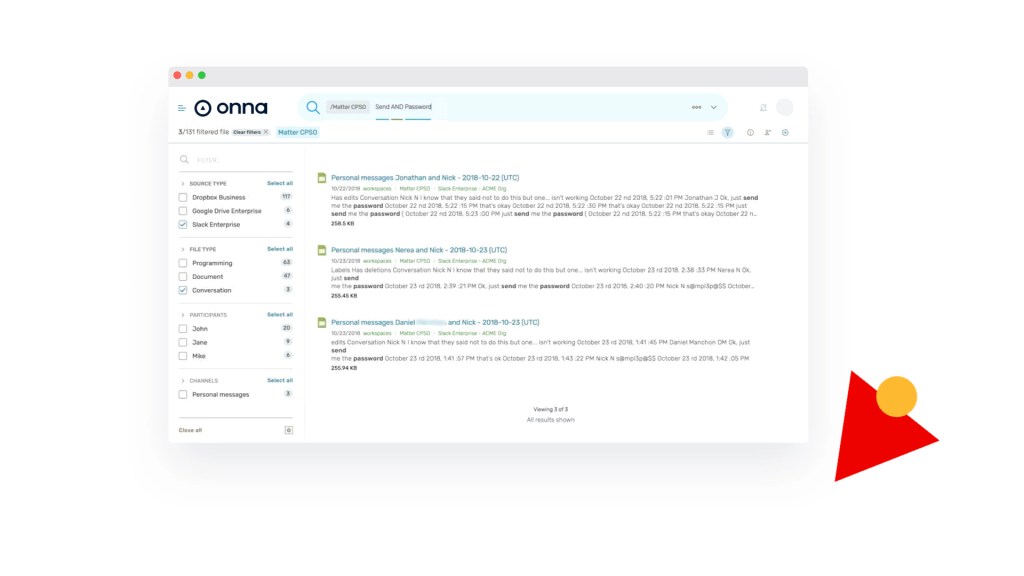Uncheck the Conversation checkbox
Screen dimensions: 1024x576
[x=183, y=291]
